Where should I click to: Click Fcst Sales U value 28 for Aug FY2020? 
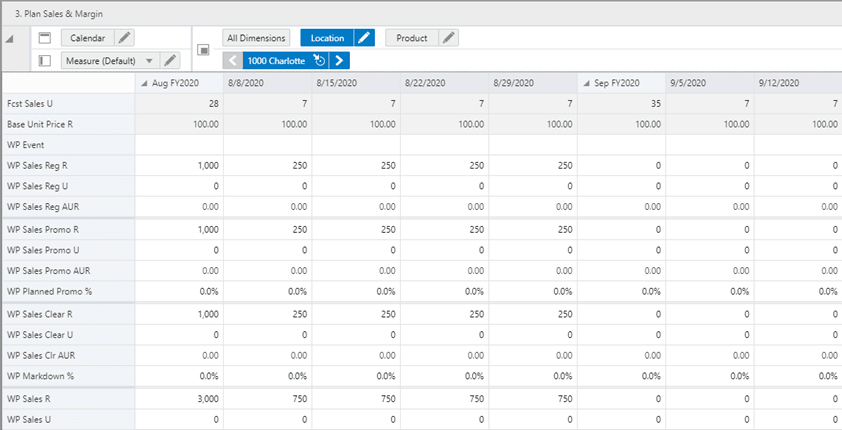coord(179,104)
